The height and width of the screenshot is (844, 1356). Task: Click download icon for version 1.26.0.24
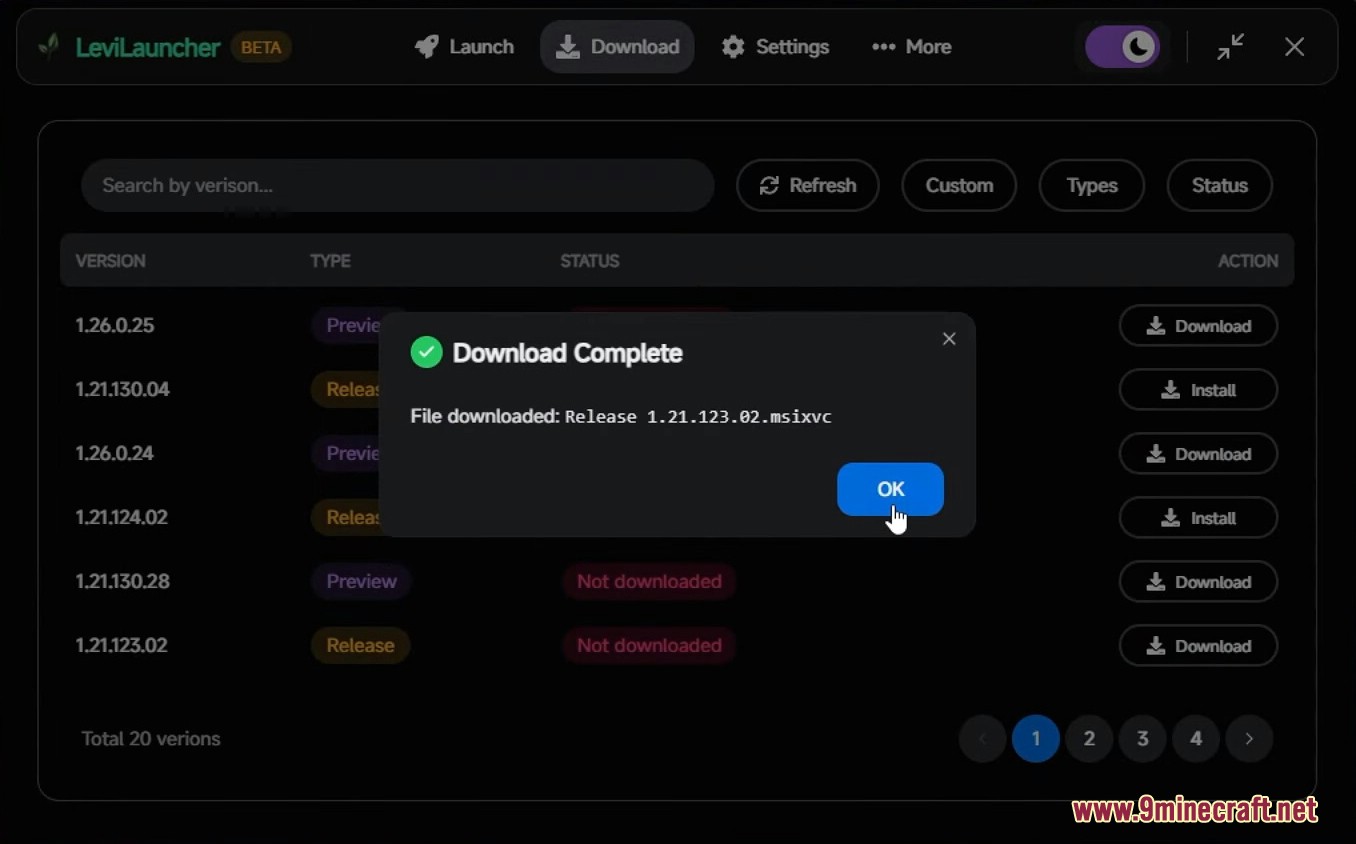click(1156, 454)
